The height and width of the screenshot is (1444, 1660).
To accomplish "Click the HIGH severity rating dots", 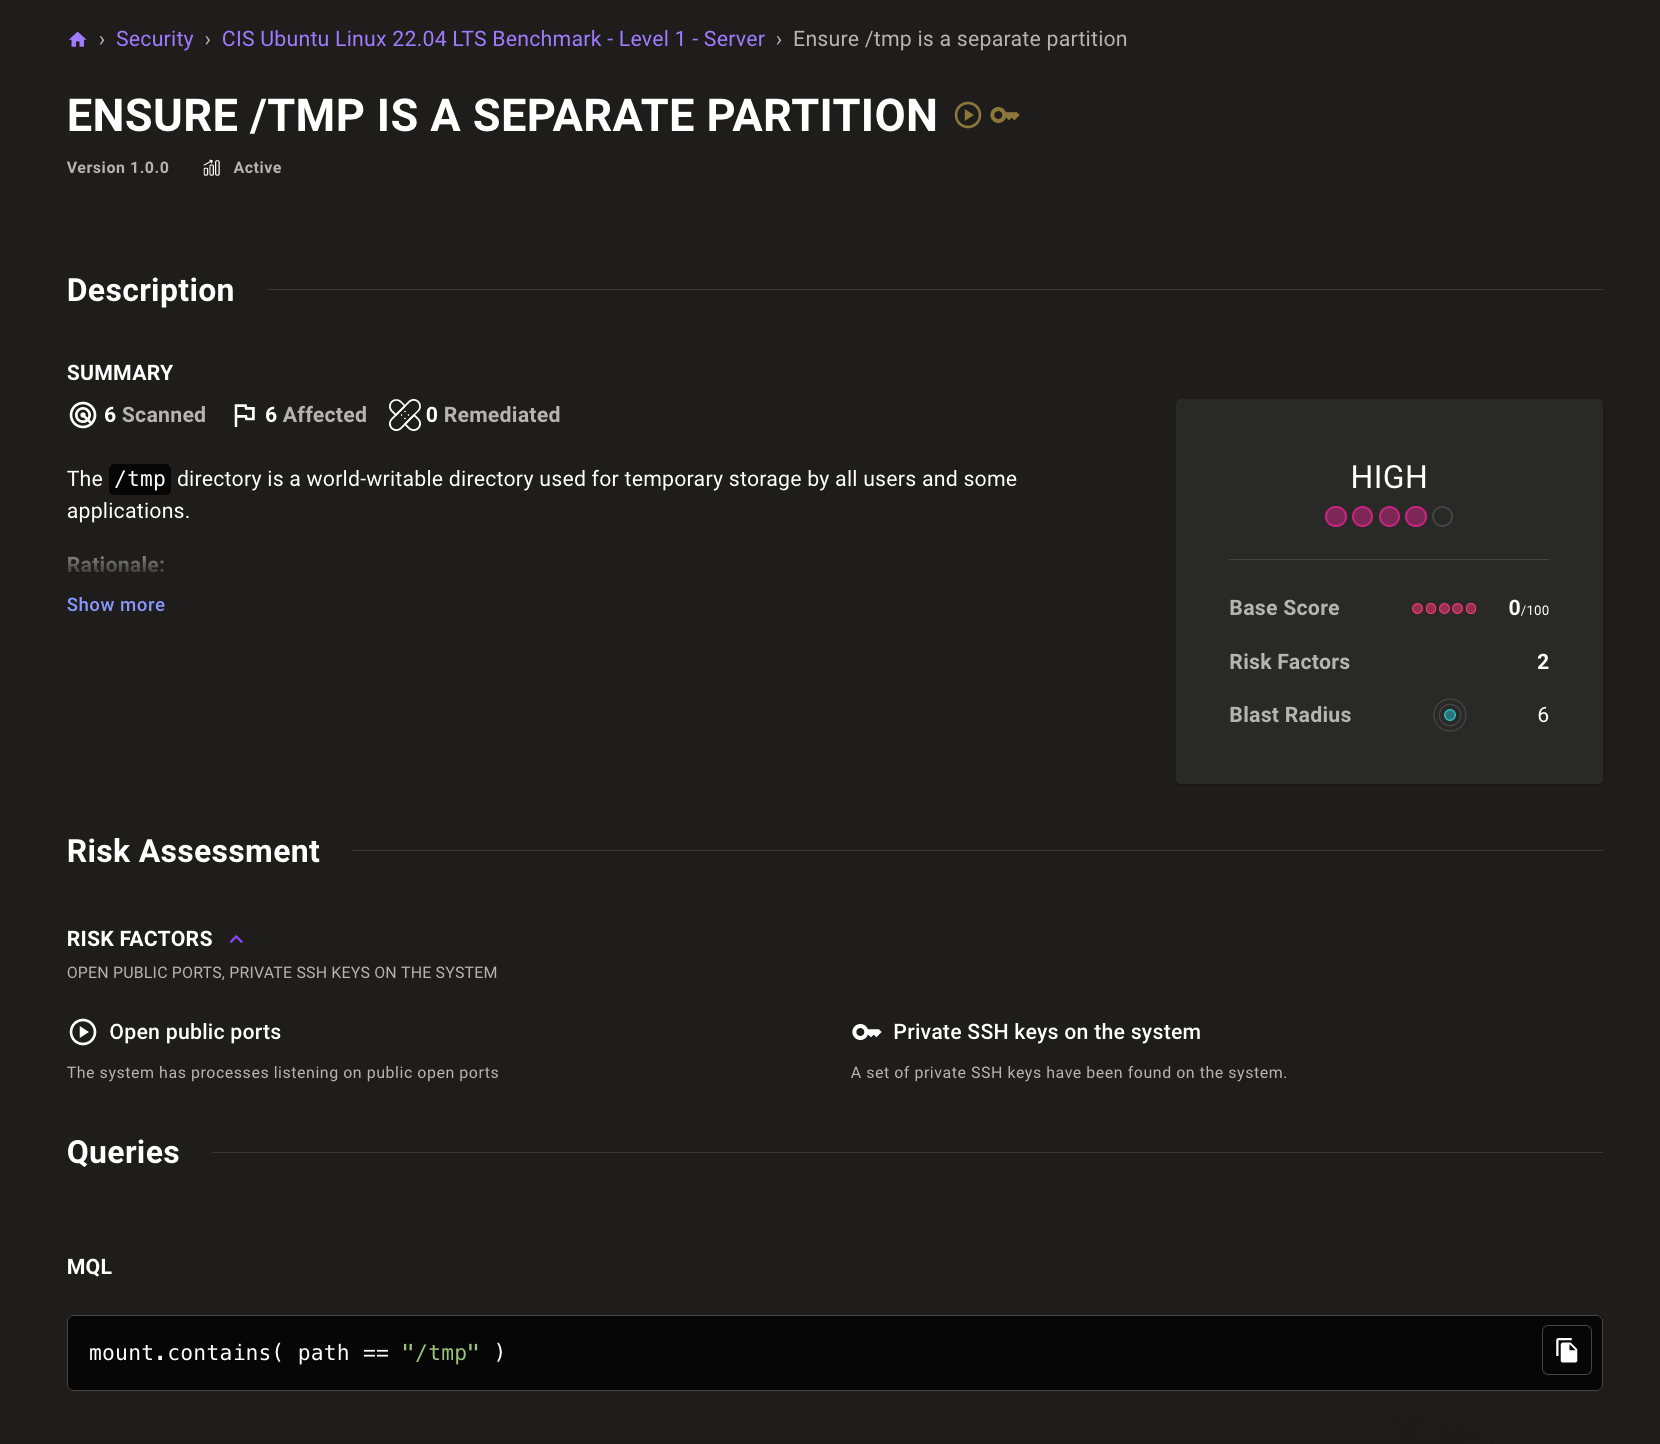I will [x=1388, y=517].
